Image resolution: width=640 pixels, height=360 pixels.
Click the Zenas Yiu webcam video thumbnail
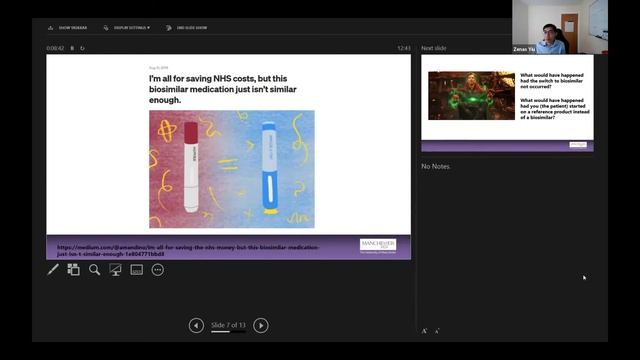tap(560, 27)
